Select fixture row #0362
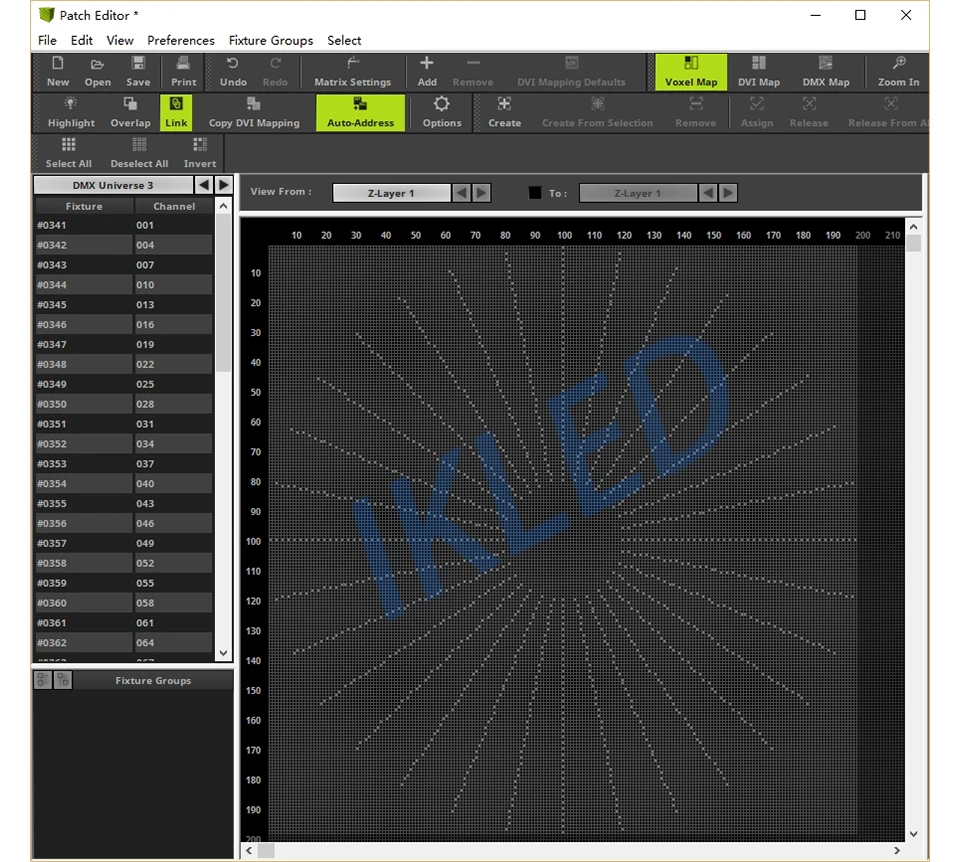The image size is (960, 862). point(124,643)
